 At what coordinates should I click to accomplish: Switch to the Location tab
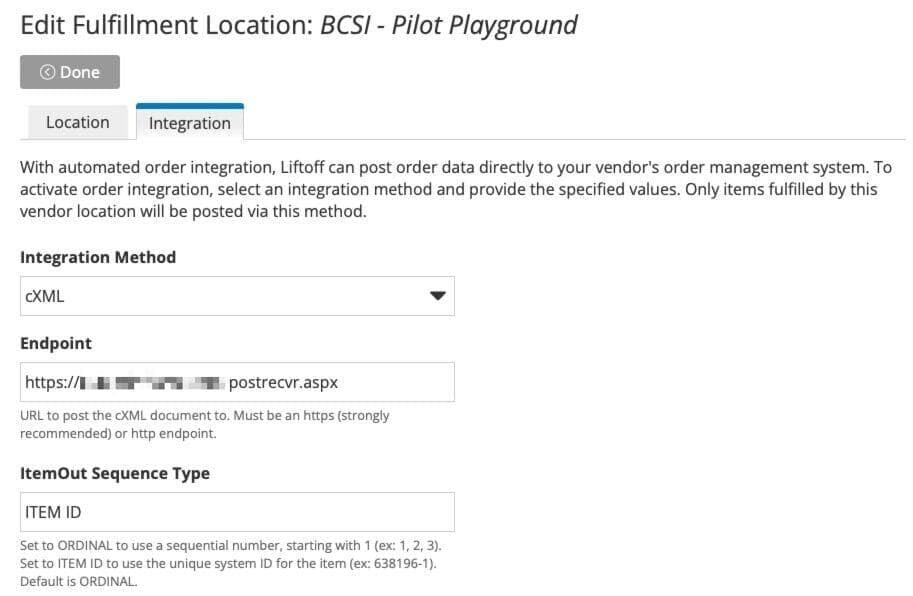(77, 122)
